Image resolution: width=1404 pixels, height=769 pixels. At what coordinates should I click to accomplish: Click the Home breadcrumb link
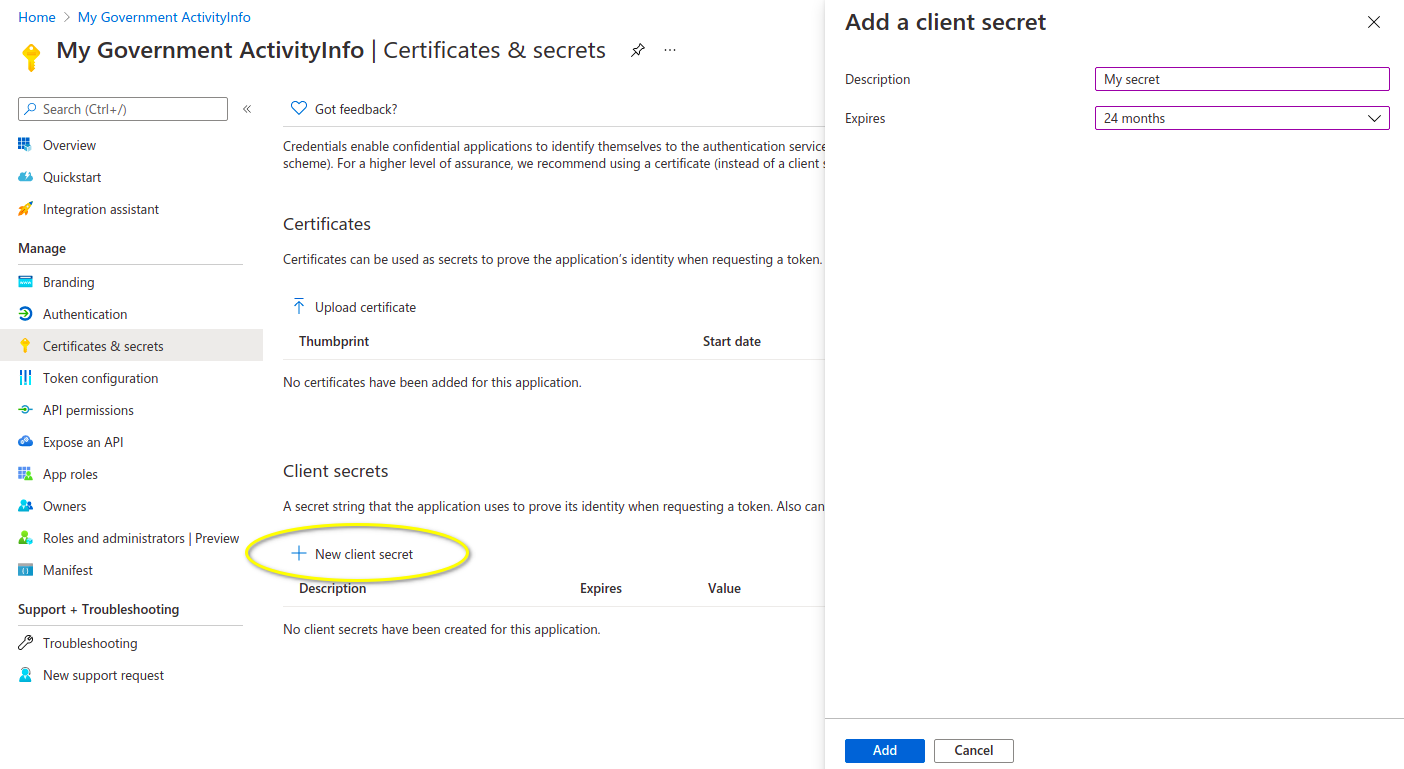coord(37,17)
